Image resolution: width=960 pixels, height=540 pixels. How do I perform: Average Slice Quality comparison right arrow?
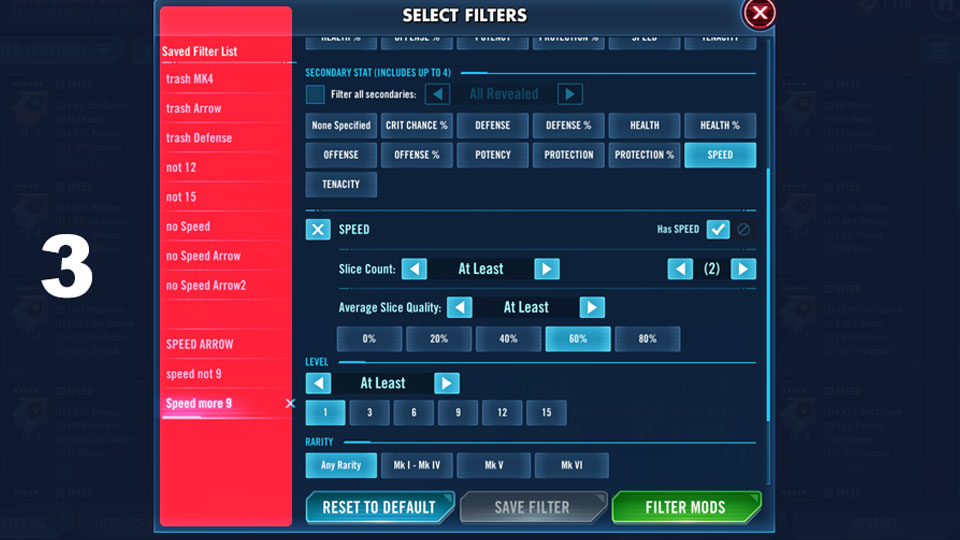pyautogui.click(x=592, y=307)
